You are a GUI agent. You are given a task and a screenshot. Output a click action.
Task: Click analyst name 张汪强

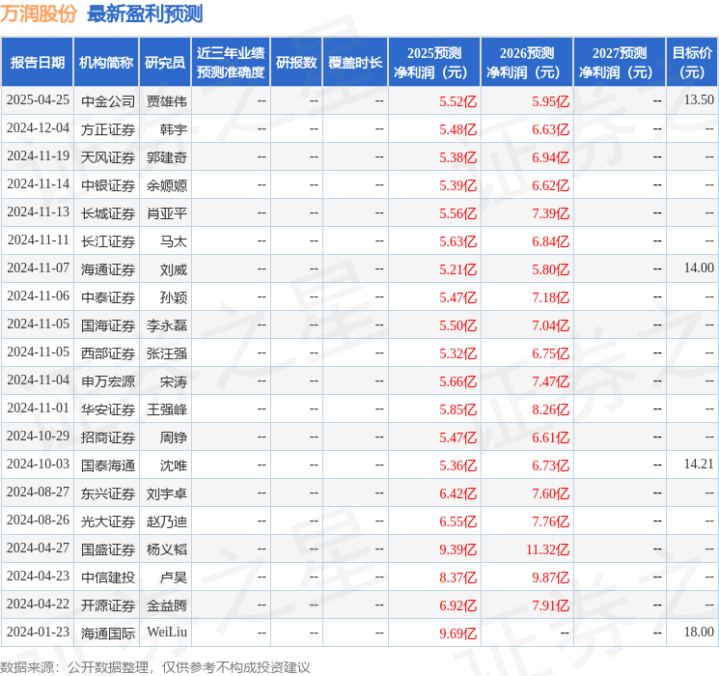[x=166, y=354]
